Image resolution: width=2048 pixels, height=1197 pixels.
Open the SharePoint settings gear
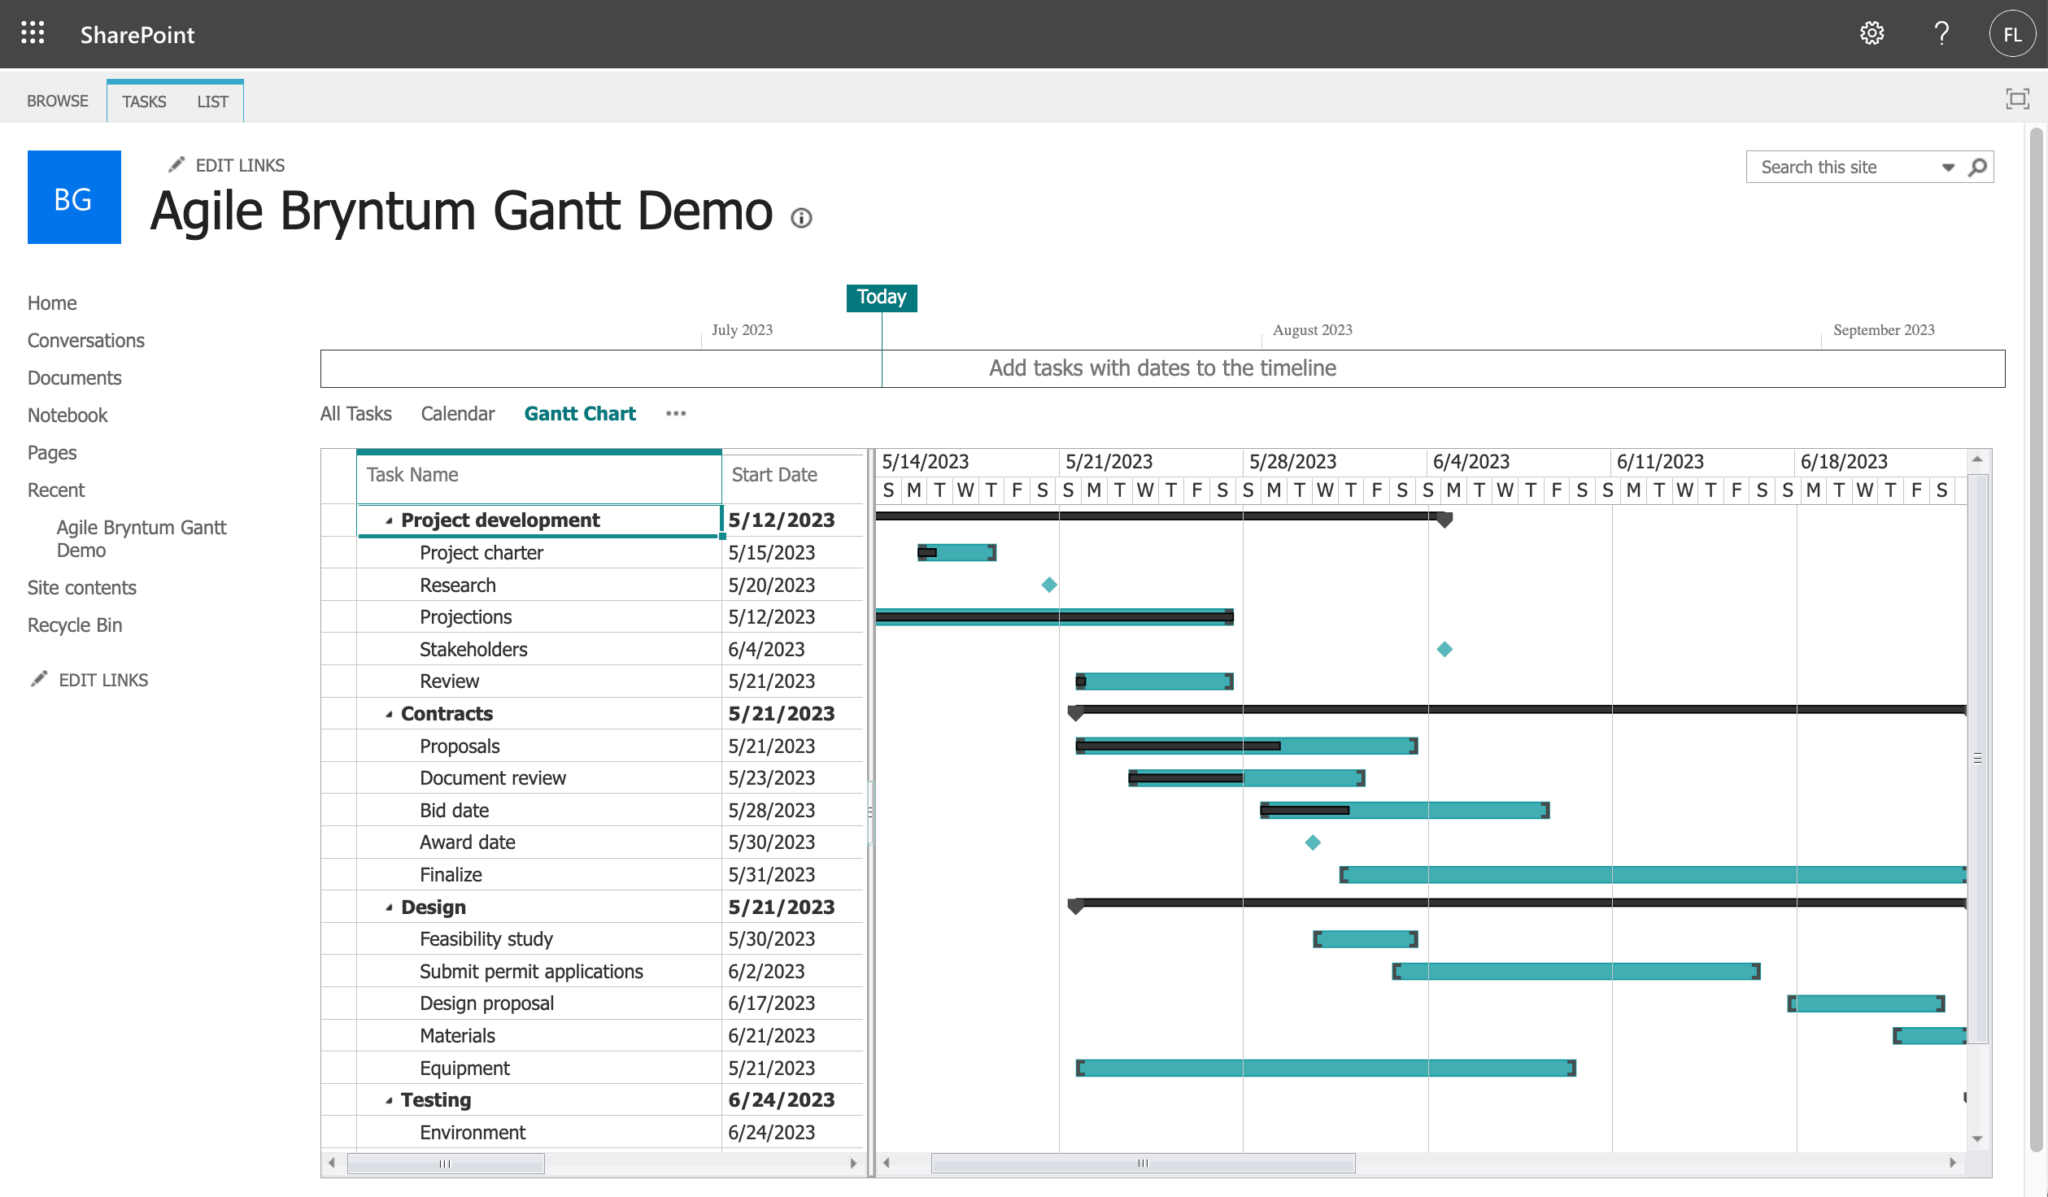tap(1872, 33)
